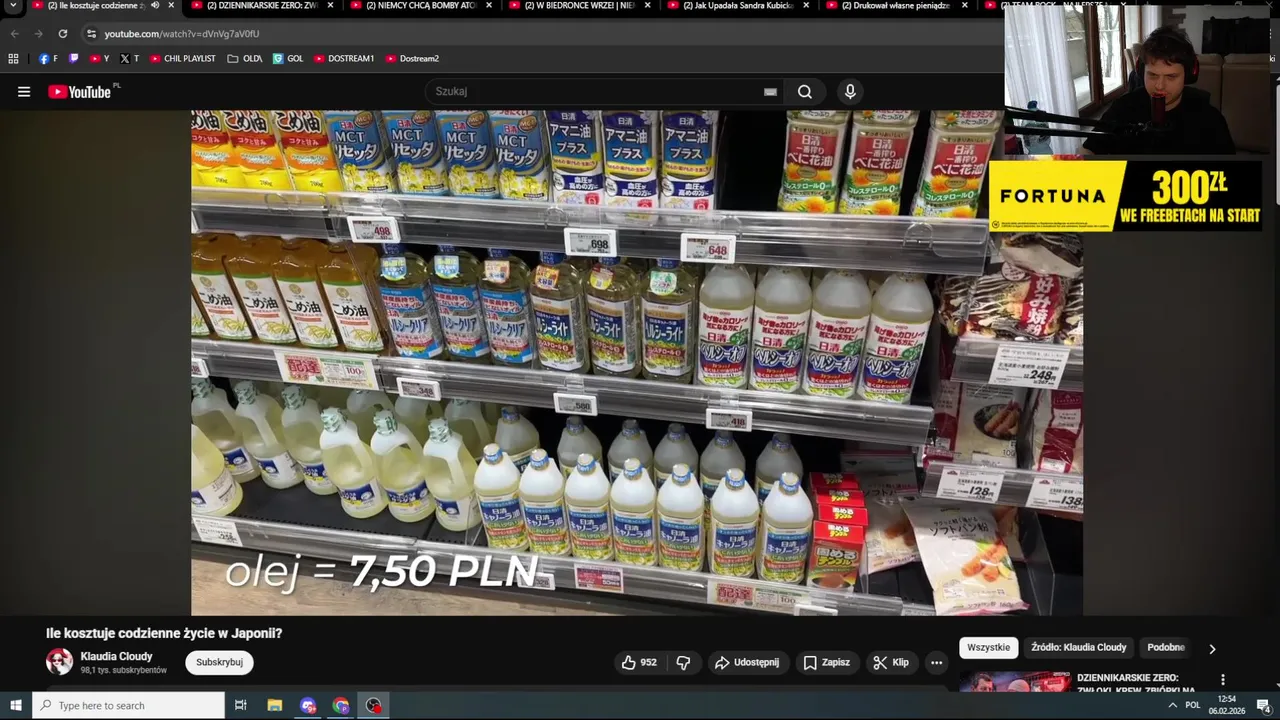This screenshot has width=1280, height=720.
Task: Open Klaudia Cloudy channel name link
Action: point(116,657)
